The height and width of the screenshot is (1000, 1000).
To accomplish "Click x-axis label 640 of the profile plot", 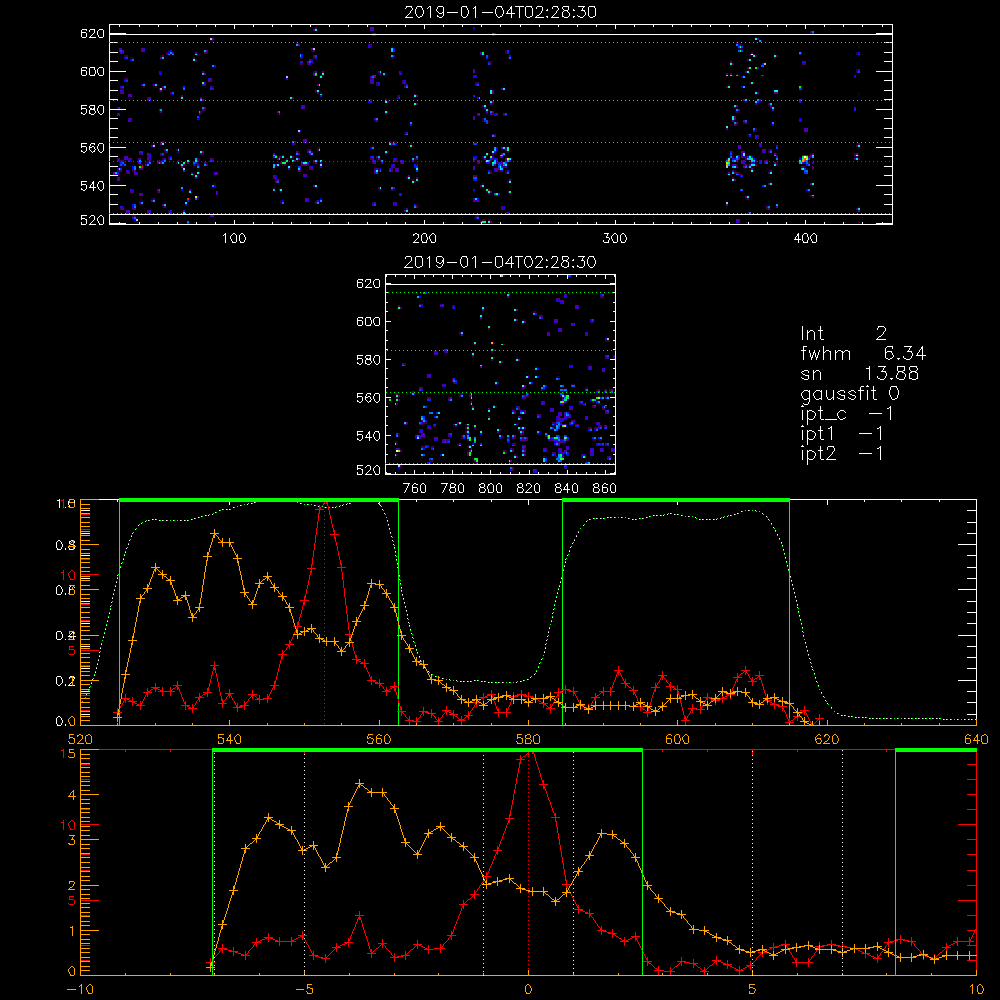I will coord(976,739).
